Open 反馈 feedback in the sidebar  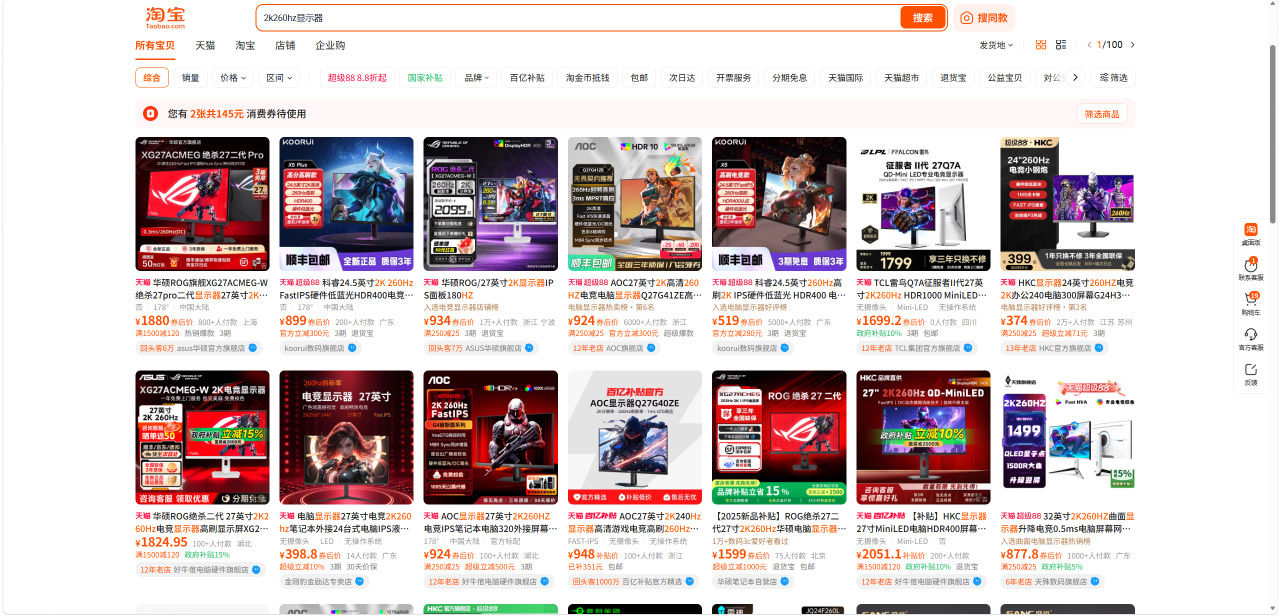click(1251, 374)
